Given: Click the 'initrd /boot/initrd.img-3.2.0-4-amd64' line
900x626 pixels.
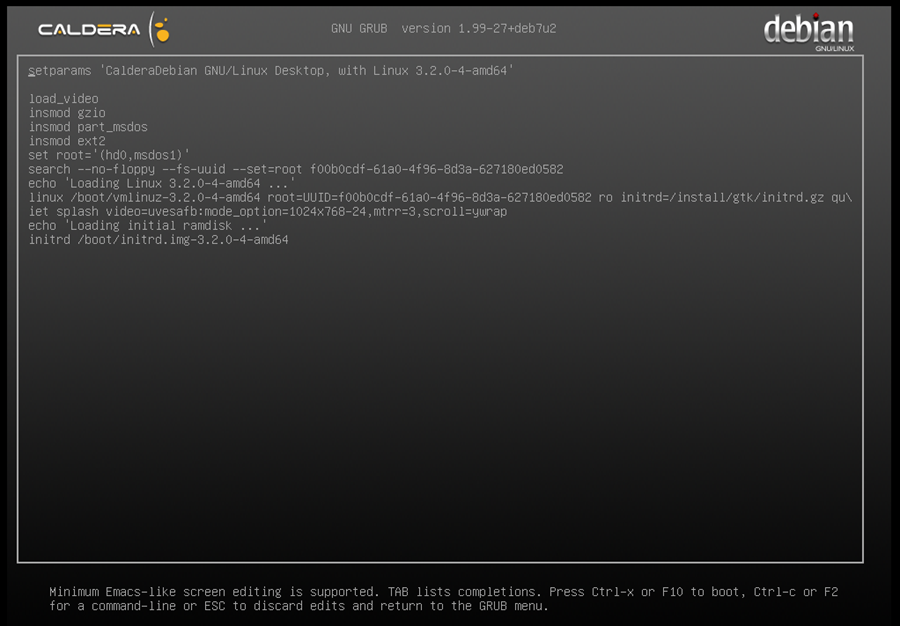Looking at the screenshot, I should pos(158,240).
